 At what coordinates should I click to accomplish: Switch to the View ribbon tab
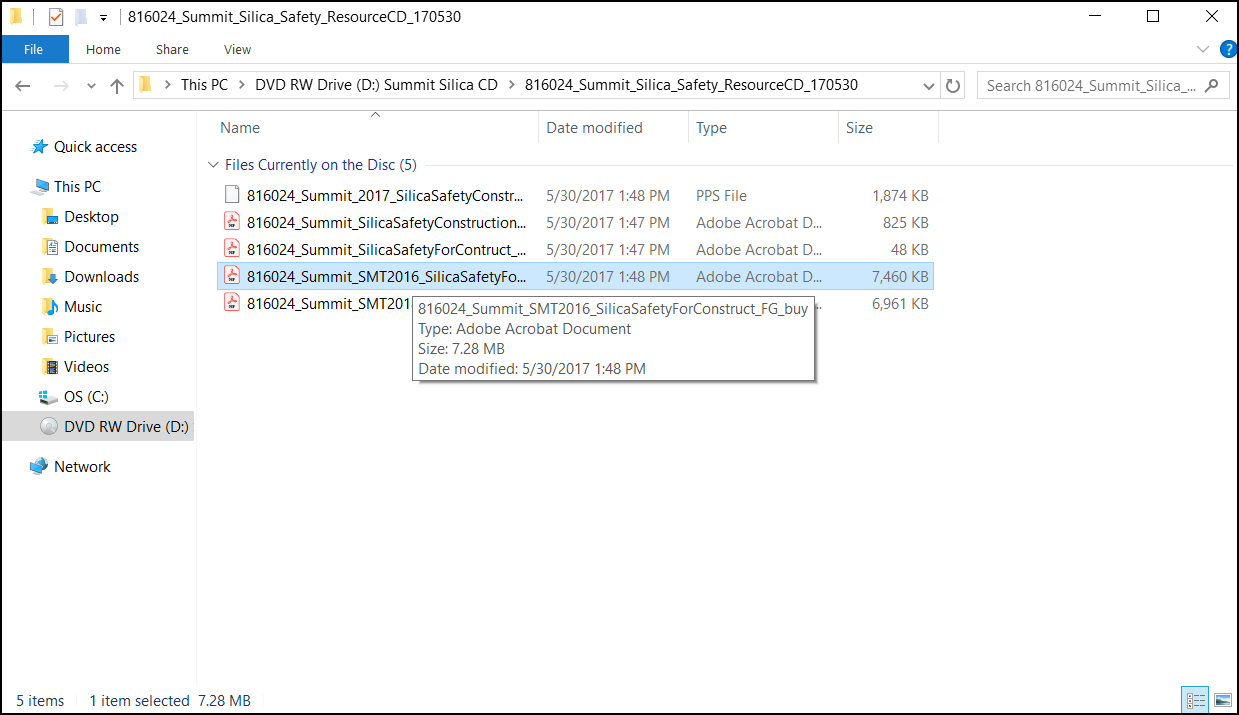tap(237, 49)
